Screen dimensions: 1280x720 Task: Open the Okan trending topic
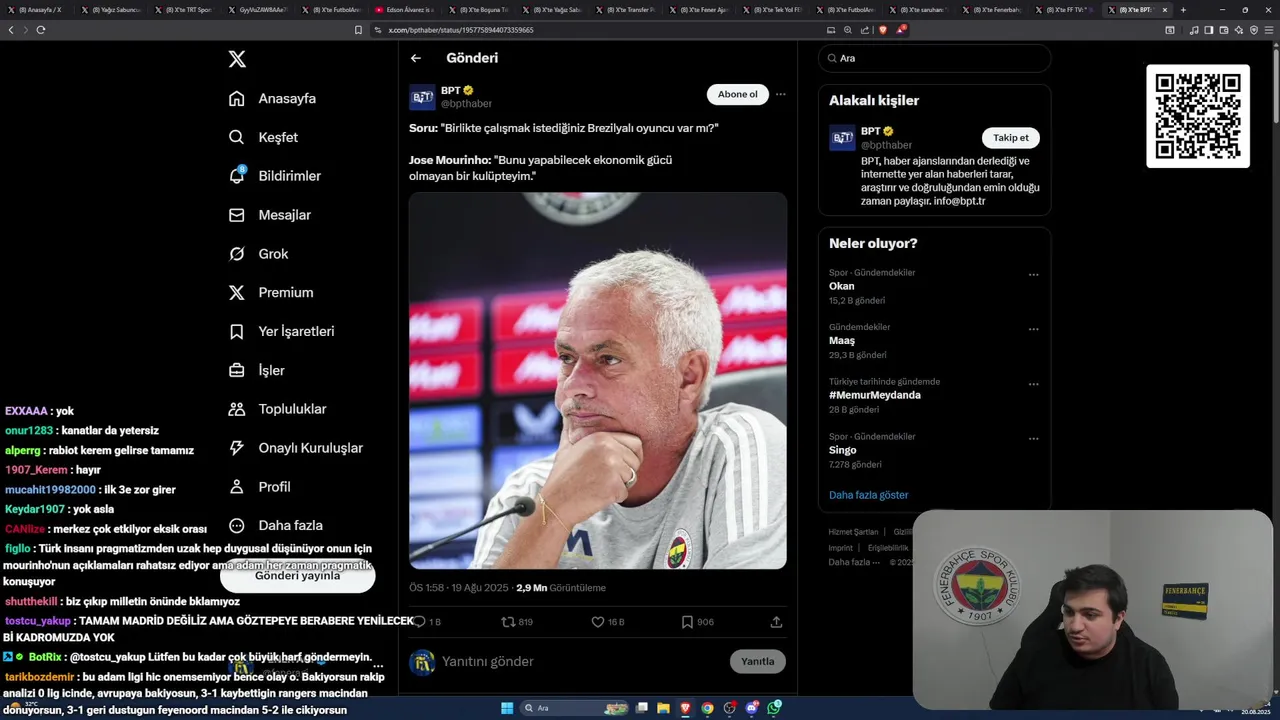[842, 286]
